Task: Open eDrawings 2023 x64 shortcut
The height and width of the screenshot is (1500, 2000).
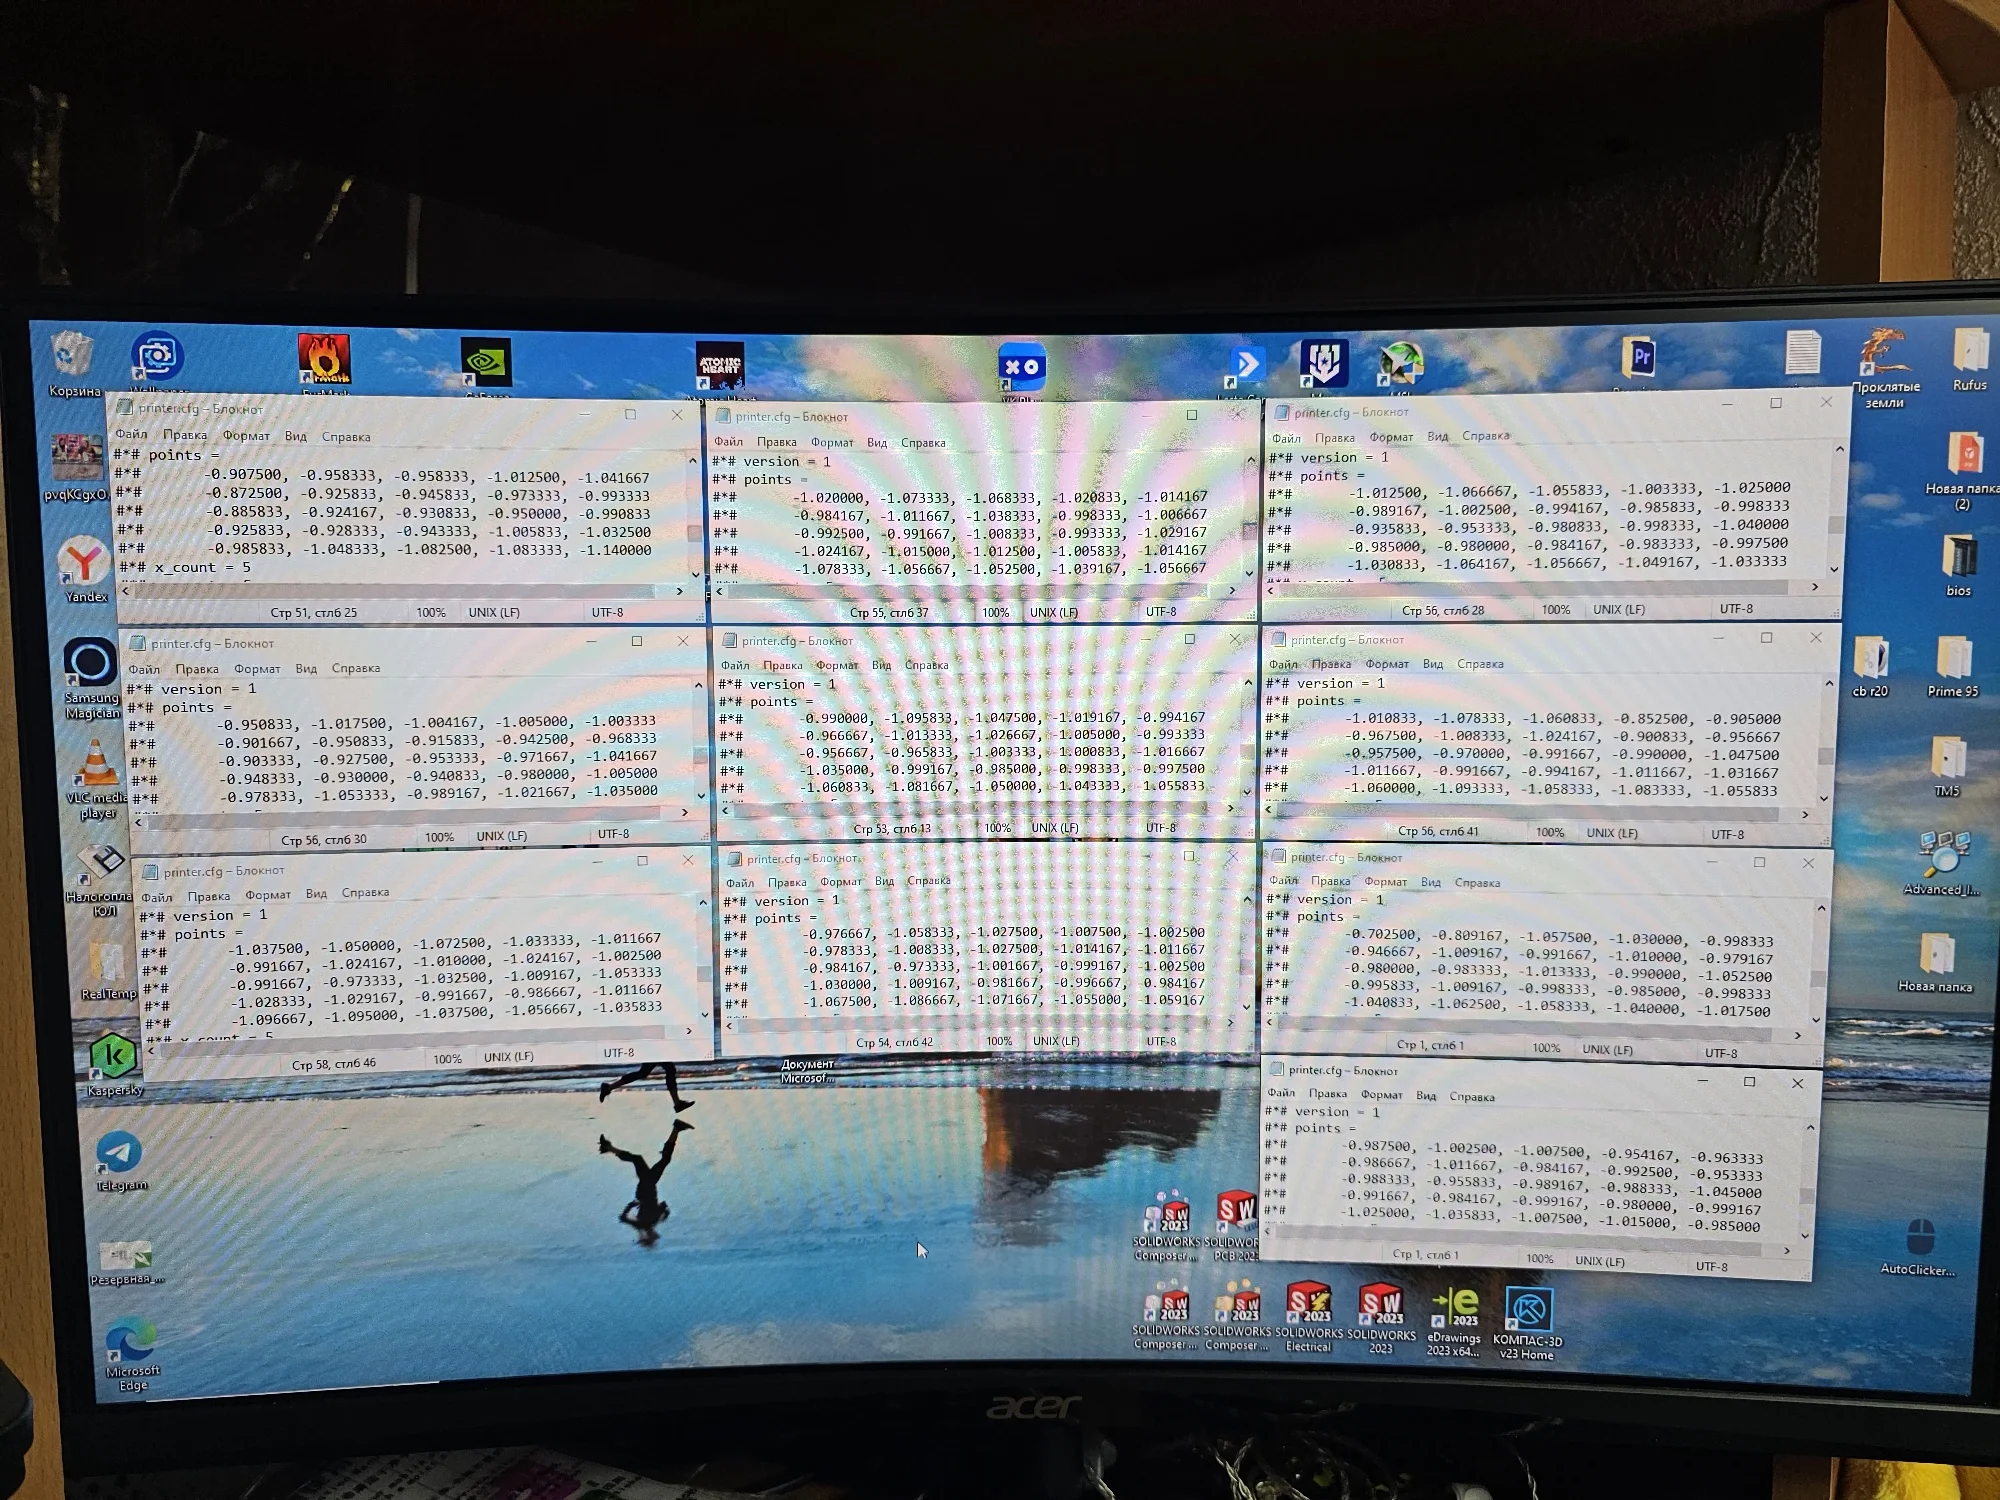Action: (x=1455, y=1306)
